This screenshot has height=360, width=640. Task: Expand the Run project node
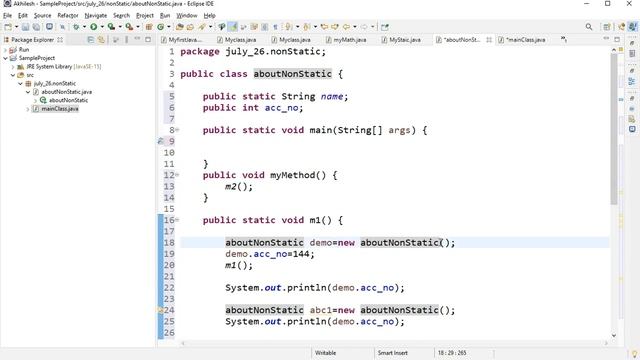(5, 50)
